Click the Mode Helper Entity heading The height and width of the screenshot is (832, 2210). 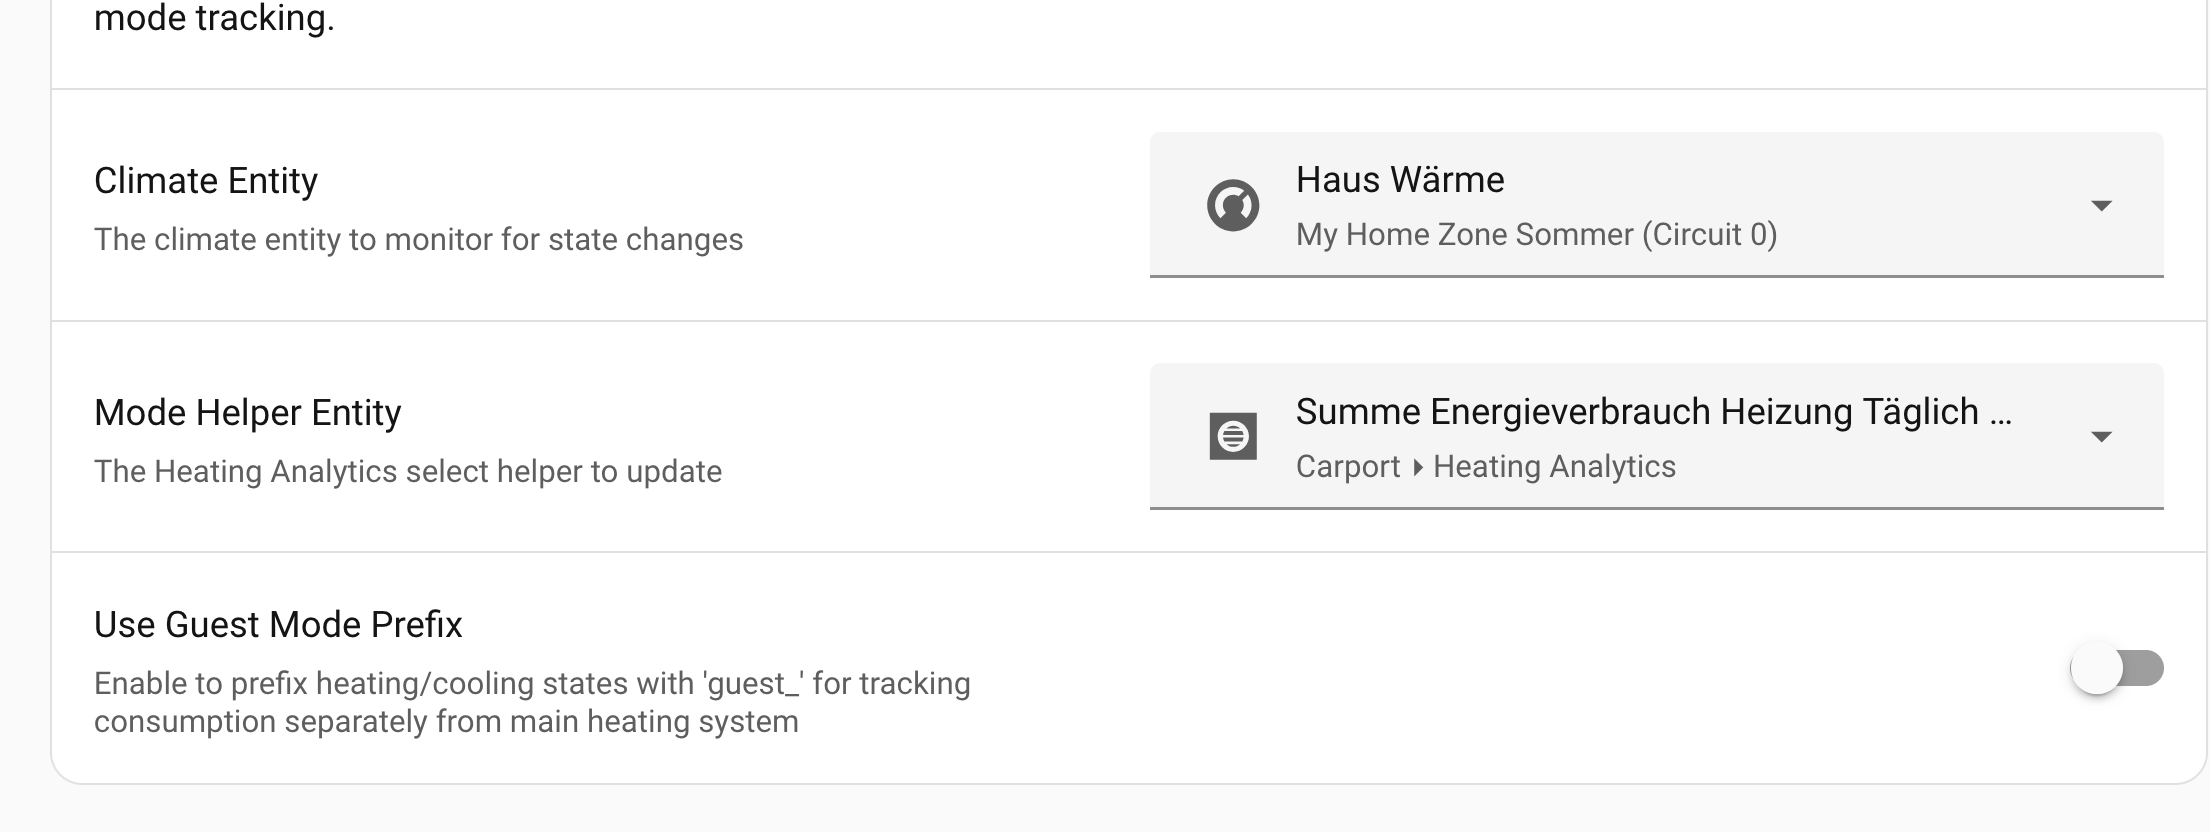click(x=248, y=413)
